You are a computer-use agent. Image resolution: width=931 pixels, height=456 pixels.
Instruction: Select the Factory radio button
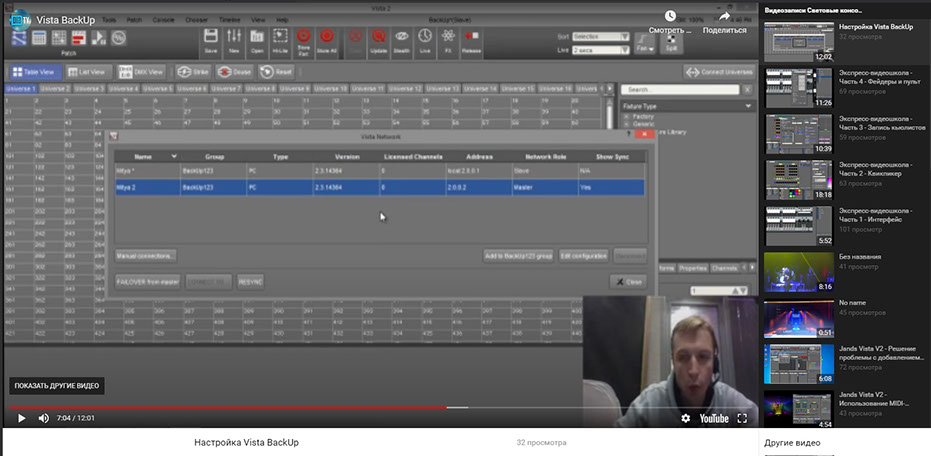click(x=627, y=116)
